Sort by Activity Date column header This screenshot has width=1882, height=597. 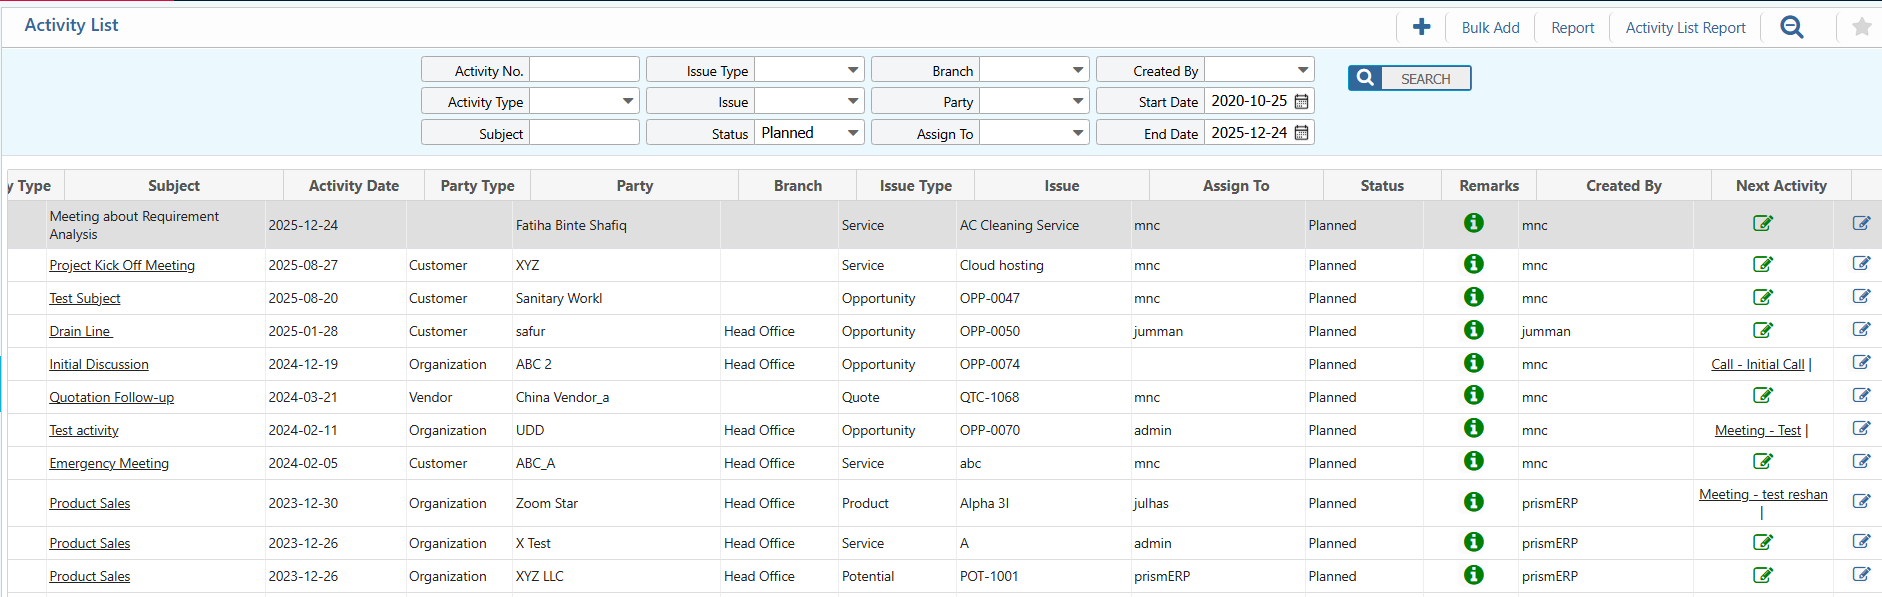point(354,186)
